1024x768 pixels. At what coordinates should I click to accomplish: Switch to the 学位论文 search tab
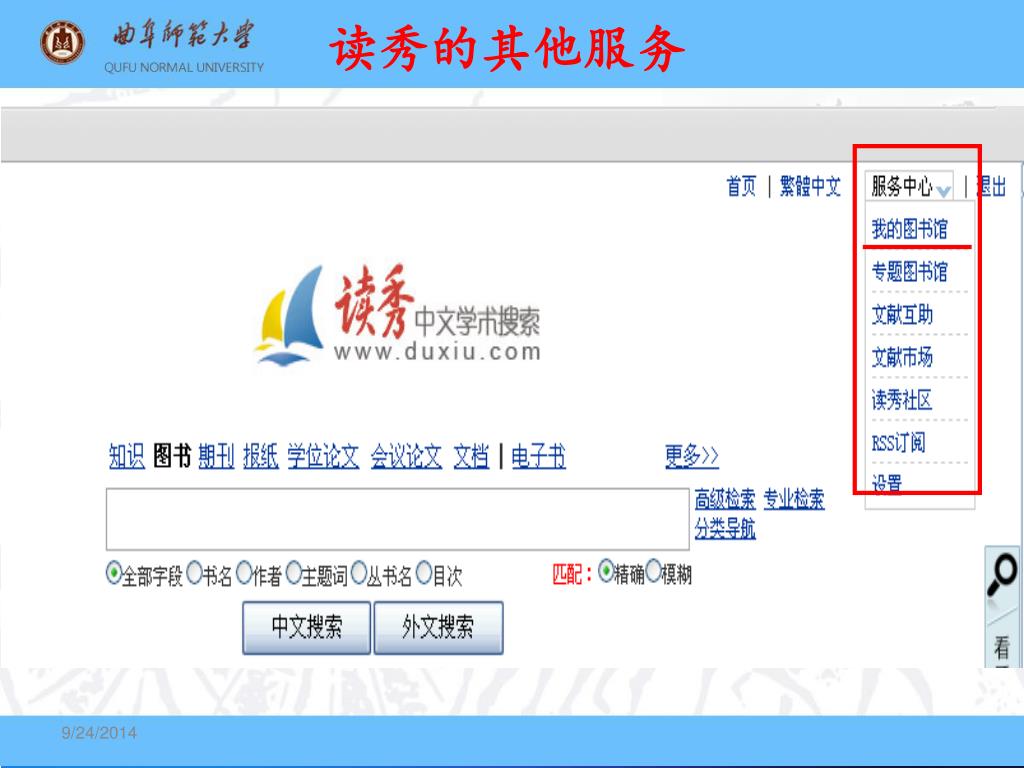[323, 456]
